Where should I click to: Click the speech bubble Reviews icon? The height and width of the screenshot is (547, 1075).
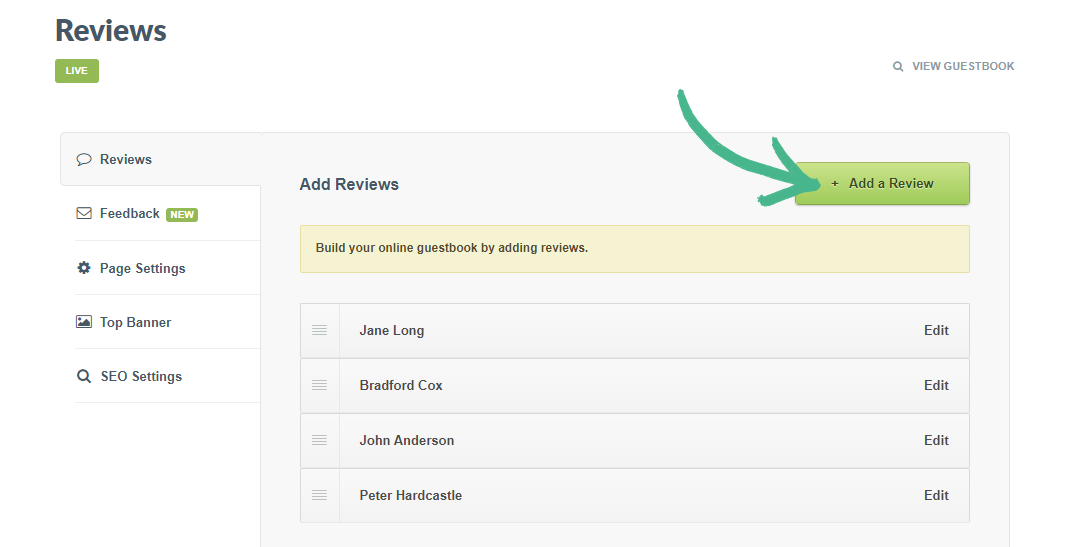coord(84,159)
